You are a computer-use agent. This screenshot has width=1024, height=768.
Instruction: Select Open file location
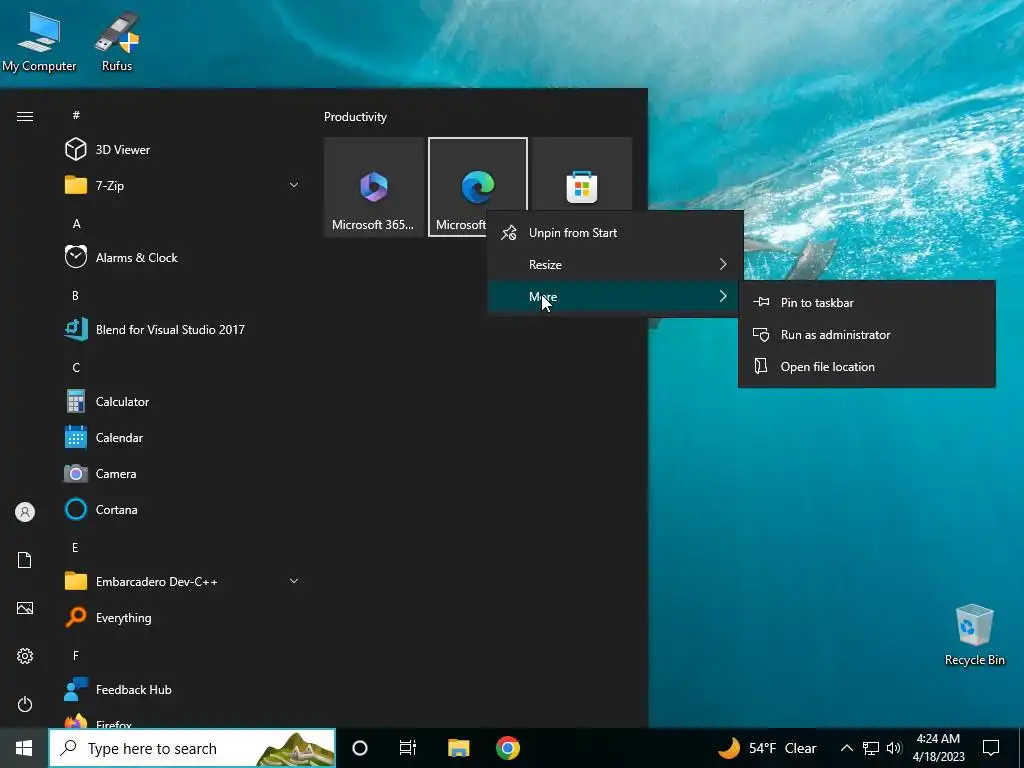(x=867, y=366)
